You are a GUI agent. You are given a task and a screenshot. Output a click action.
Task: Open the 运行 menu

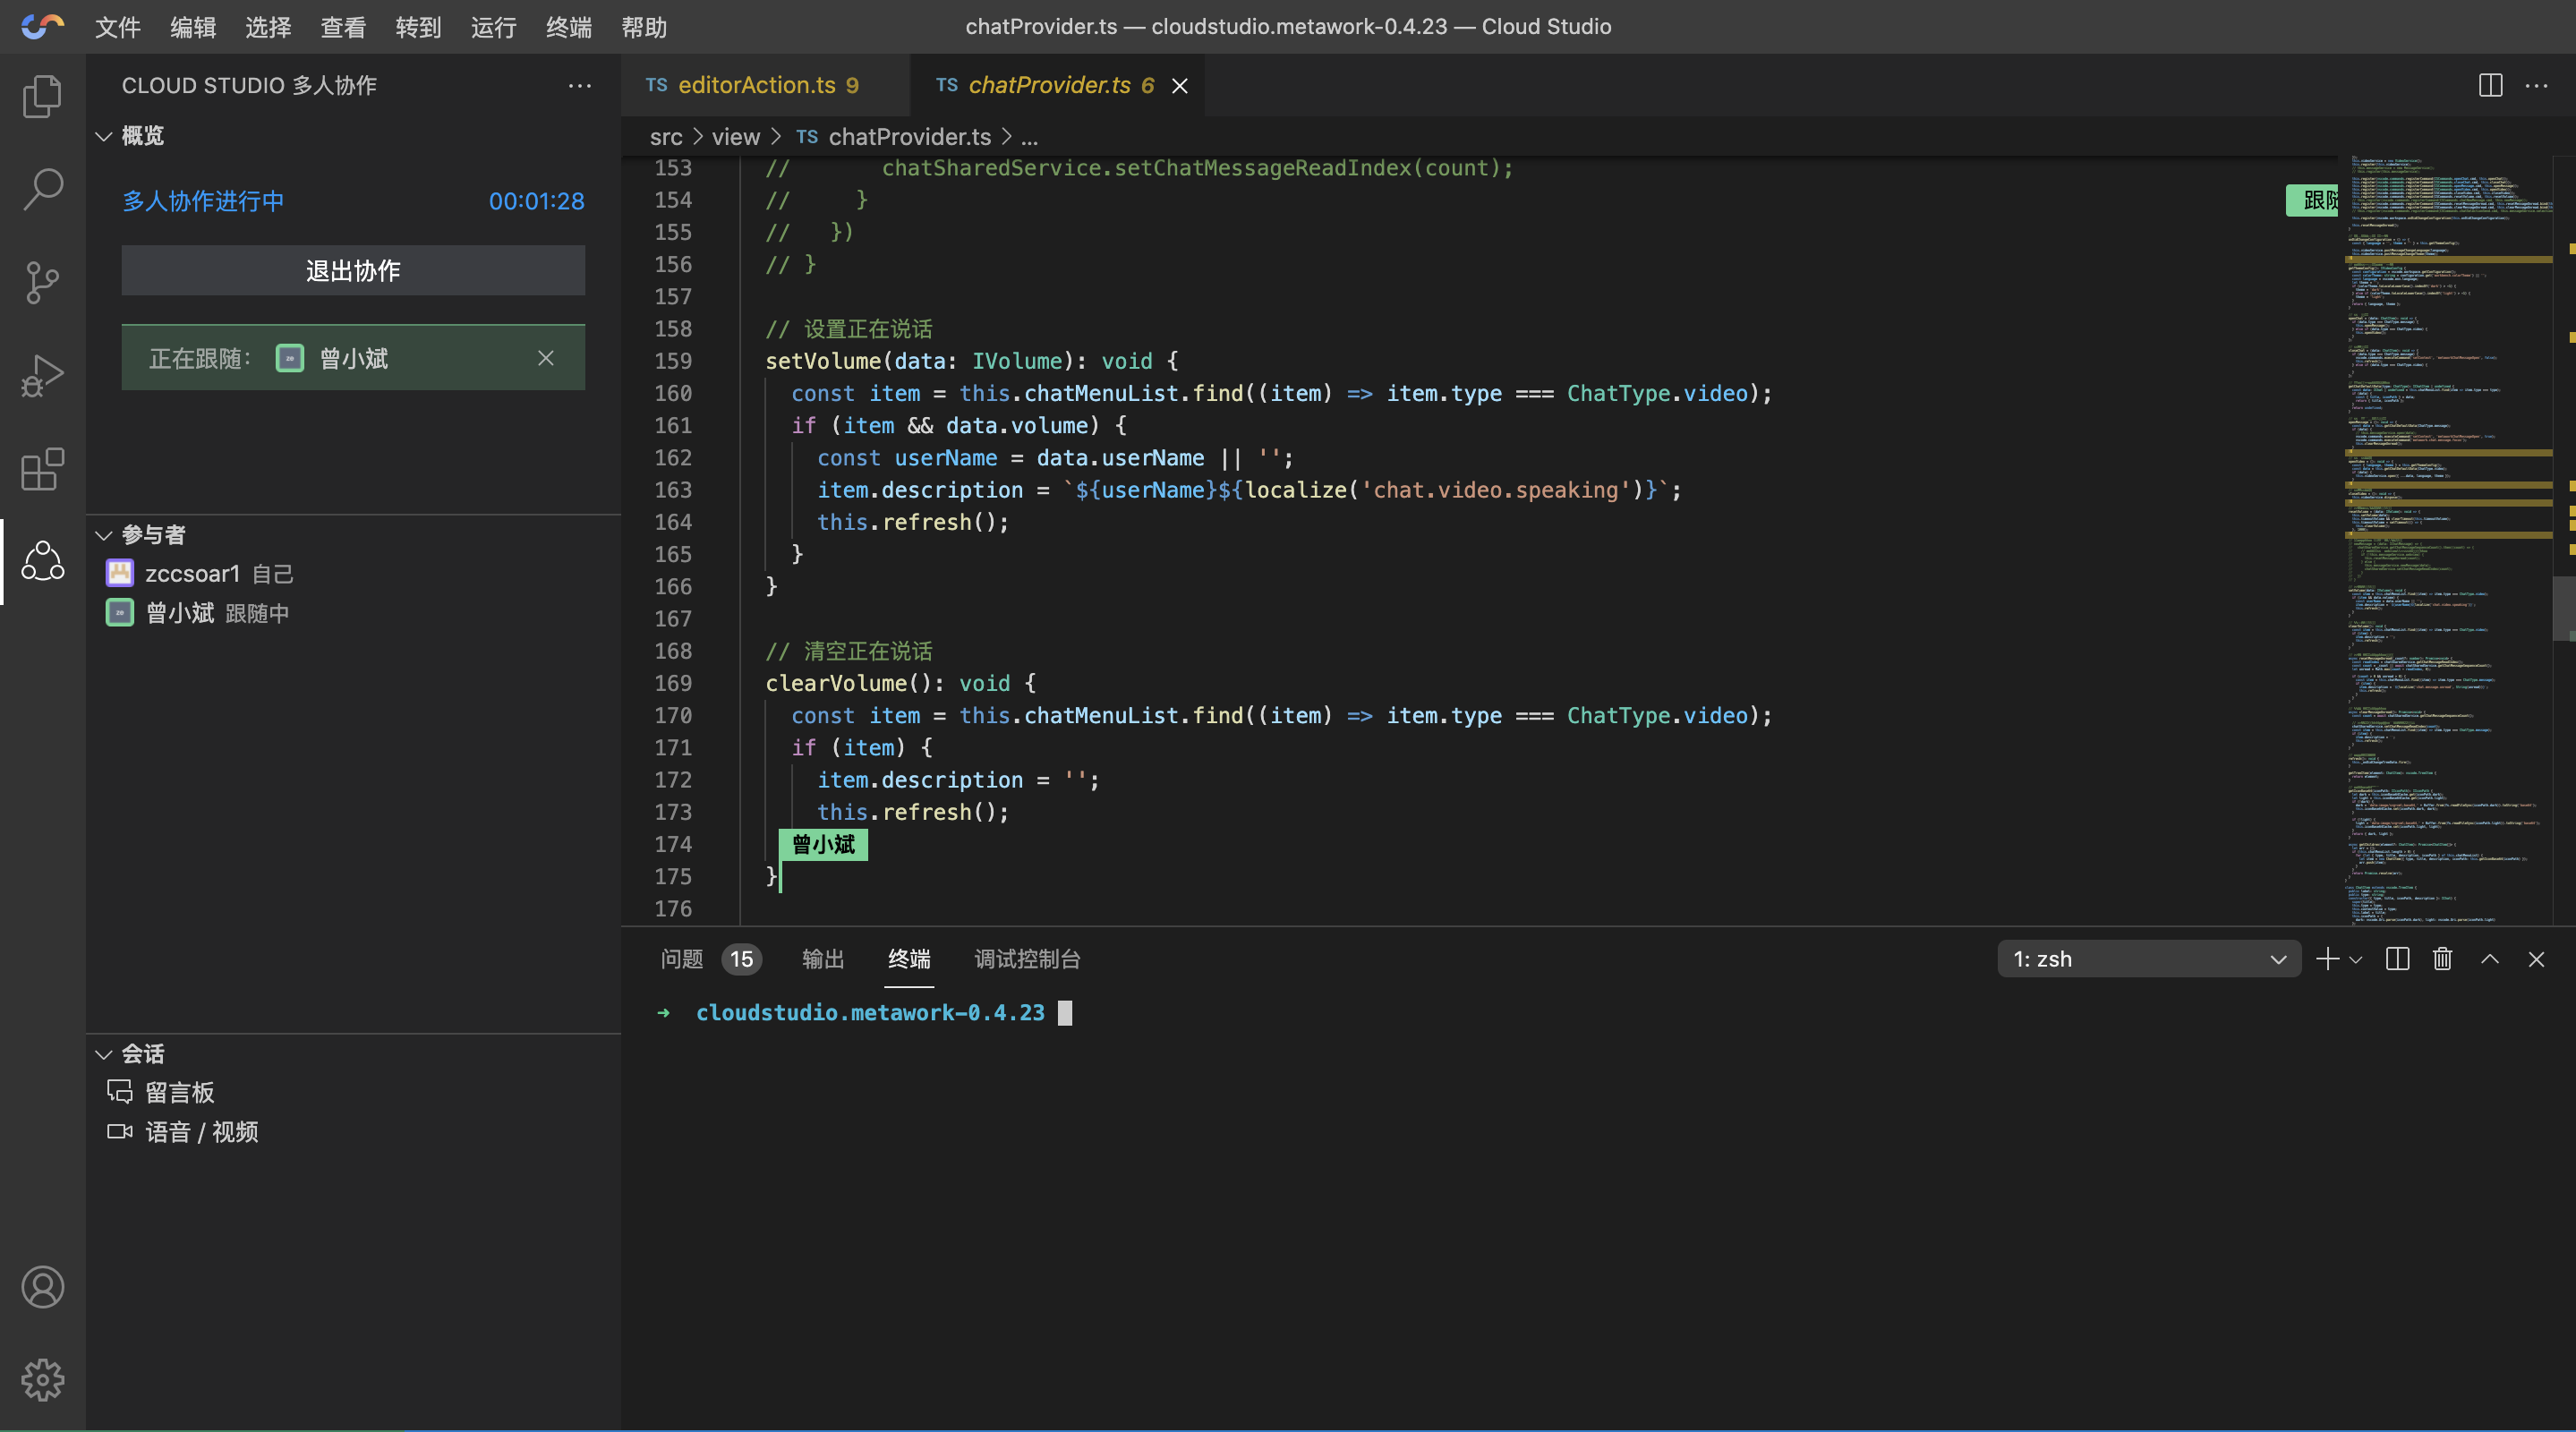click(494, 27)
